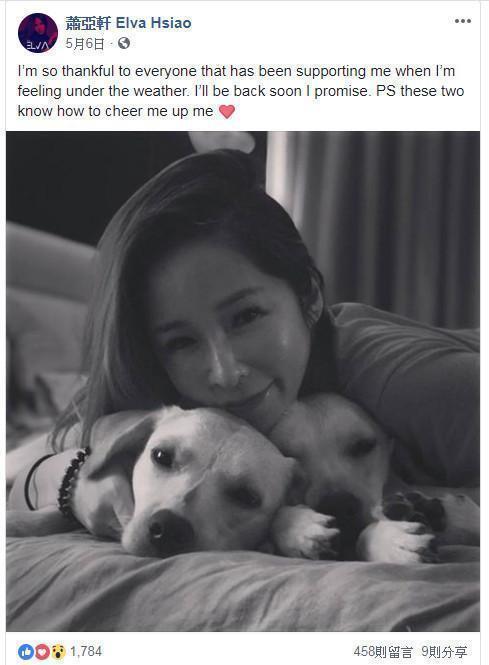Click the pink heart emoji in post text
The image size is (489, 665).
coord(226,112)
